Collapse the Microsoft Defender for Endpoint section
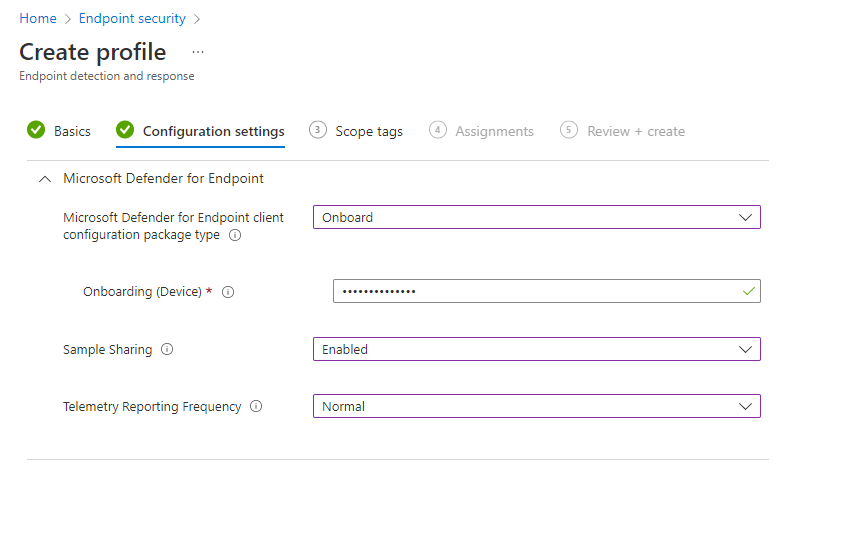860x536 pixels. coord(45,179)
